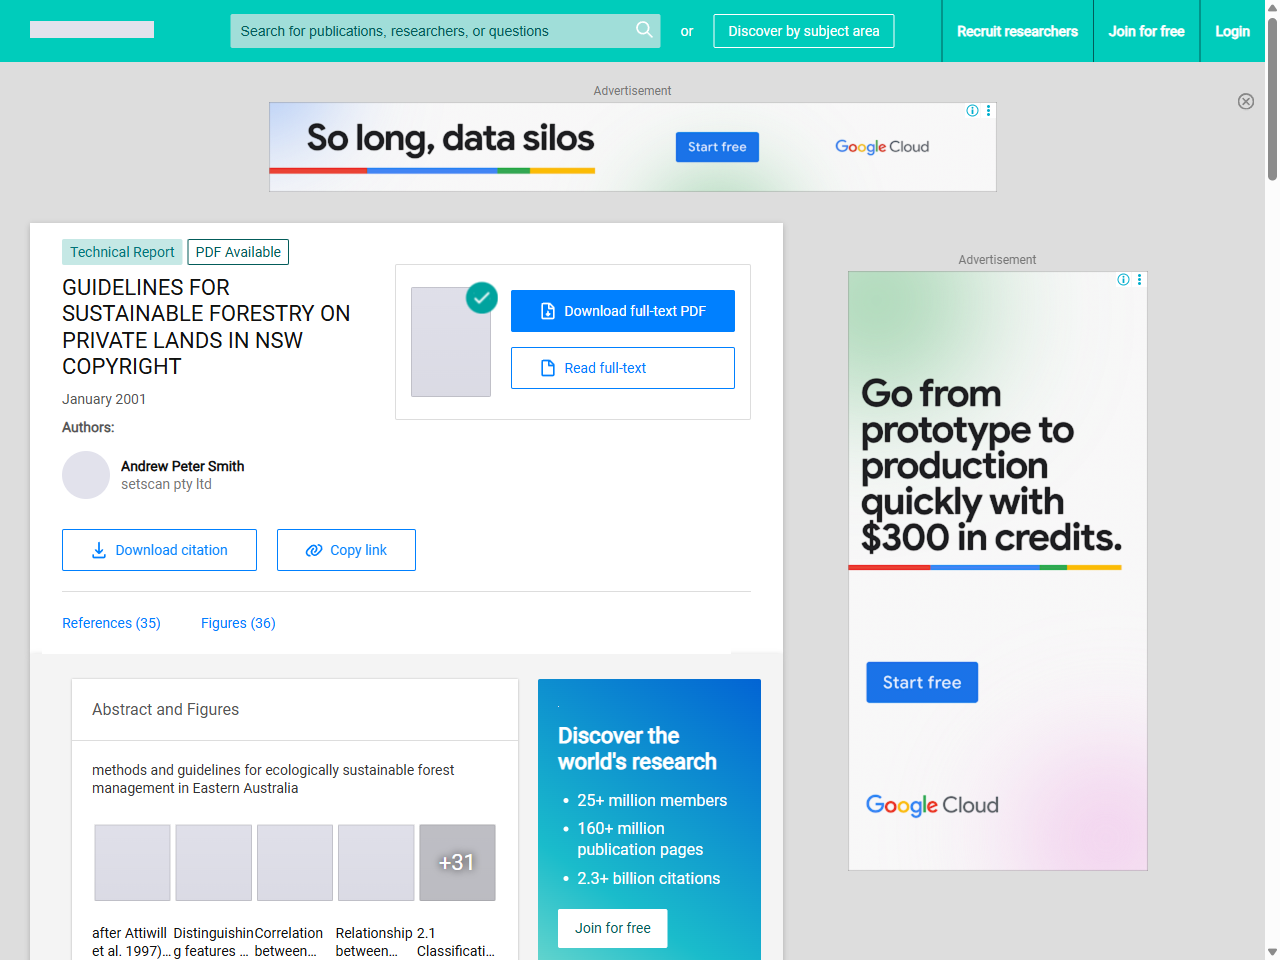Click Andrew Peter Smith's avatar
The width and height of the screenshot is (1280, 960).
click(x=86, y=475)
